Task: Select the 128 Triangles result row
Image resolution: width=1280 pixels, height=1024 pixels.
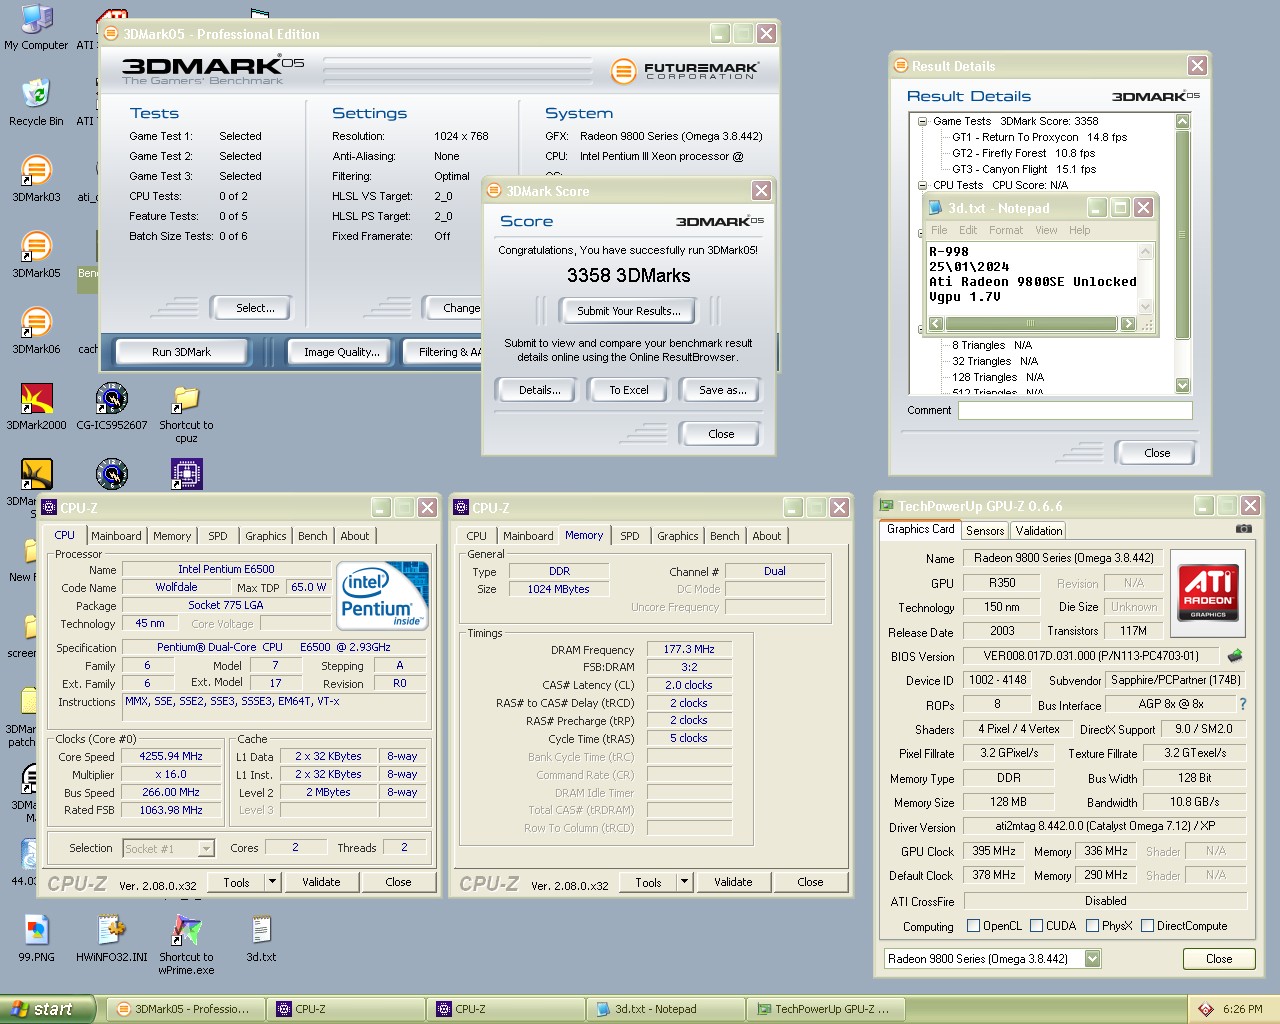Action: click(x=997, y=377)
